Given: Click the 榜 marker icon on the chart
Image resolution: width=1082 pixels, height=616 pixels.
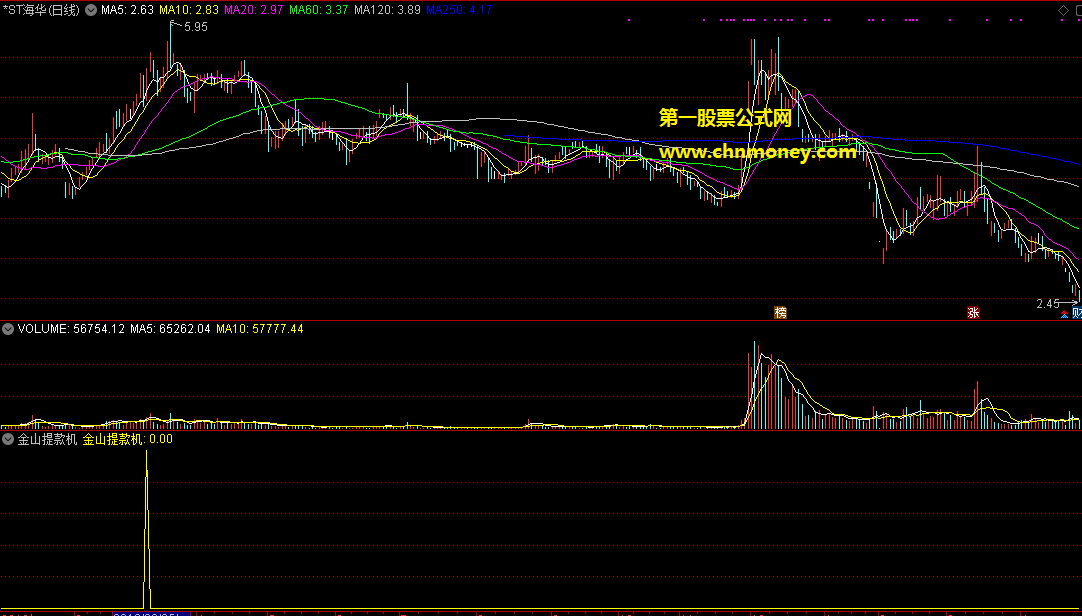Looking at the screenshot, I should [x=780, y=313].
